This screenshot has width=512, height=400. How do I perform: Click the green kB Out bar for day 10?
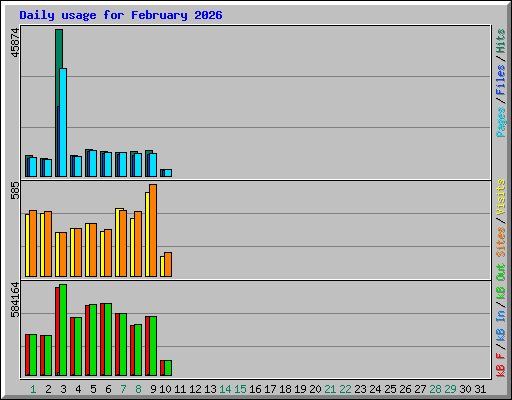[168, 368]
